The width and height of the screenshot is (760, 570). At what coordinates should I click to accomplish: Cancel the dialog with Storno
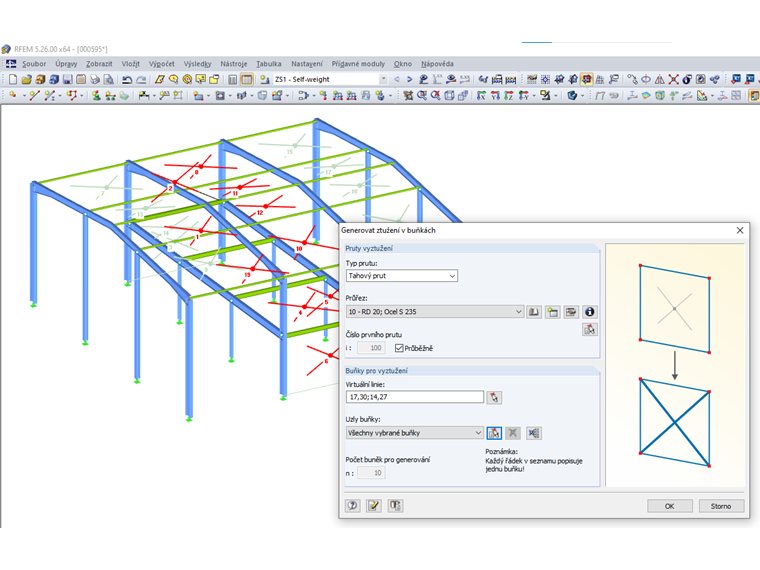tap(721, 506)
